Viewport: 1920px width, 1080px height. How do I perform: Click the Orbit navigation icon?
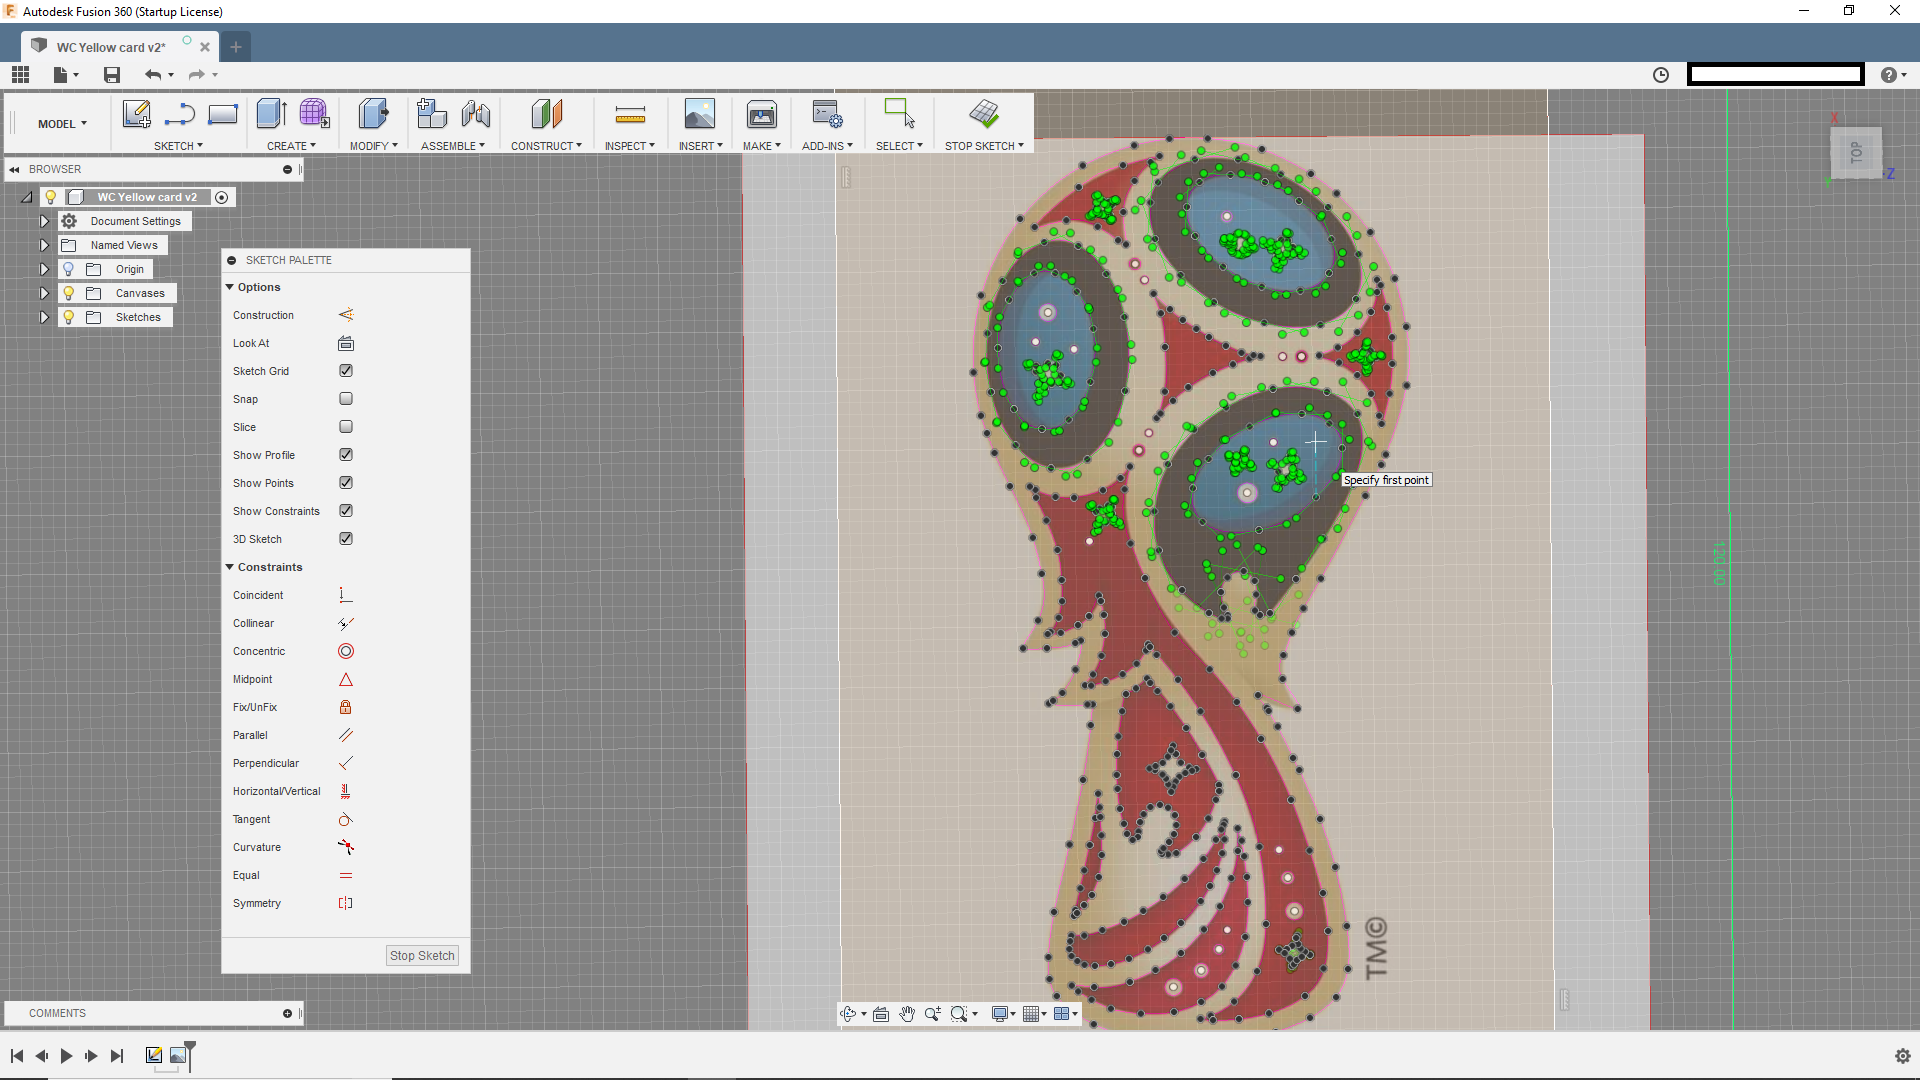pyautogui.click(x=849, y=1014)
